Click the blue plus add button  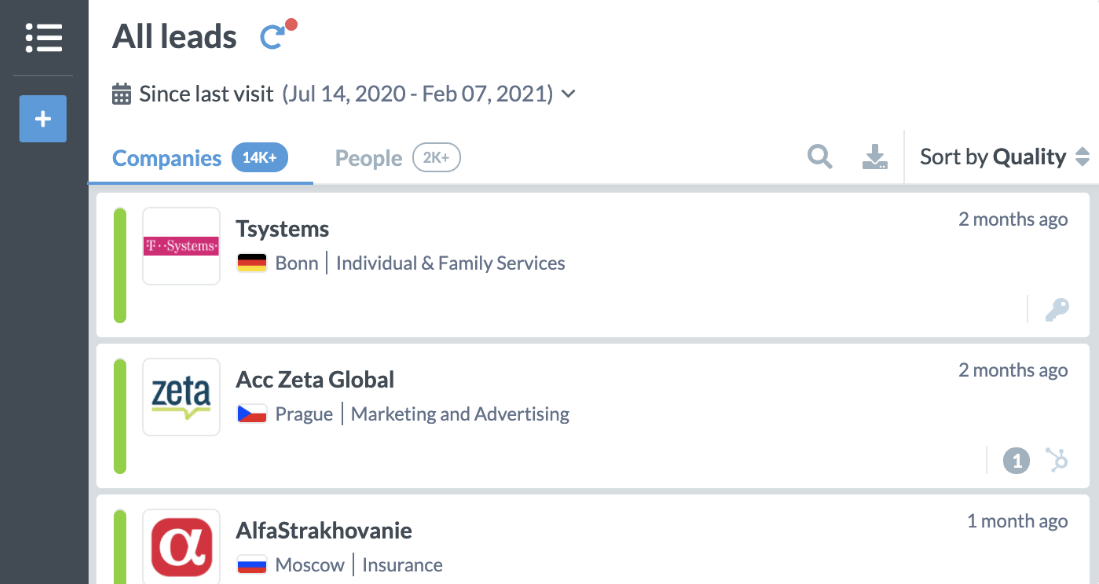click(x=43, y=119)
